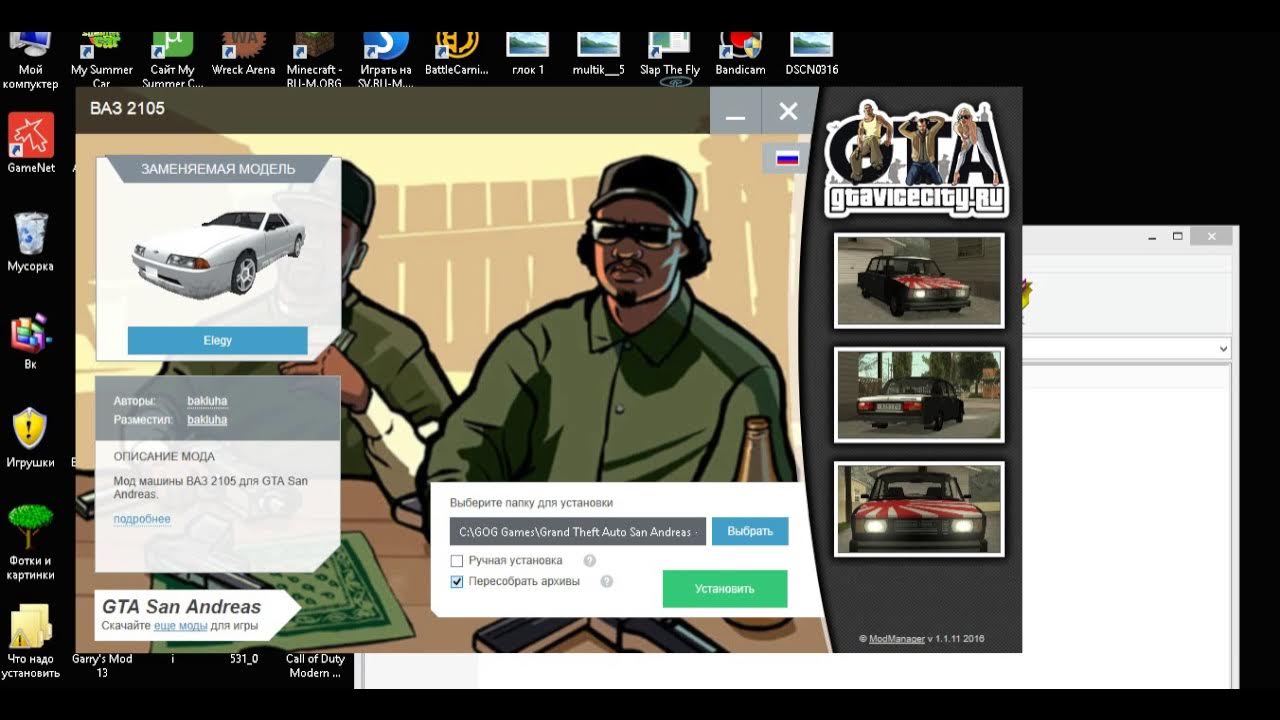
Task: Open Фотки и картинки desktop folder
Action: click(x=31, y=541)
